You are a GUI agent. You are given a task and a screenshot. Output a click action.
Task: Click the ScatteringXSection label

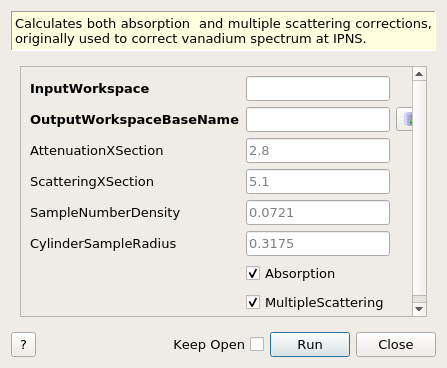92,182
